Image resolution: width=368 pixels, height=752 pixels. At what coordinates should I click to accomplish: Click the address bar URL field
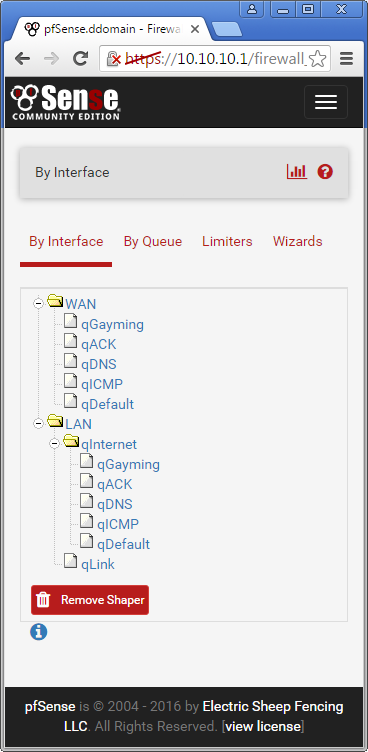pyautogui.click(x=215, y=59)
